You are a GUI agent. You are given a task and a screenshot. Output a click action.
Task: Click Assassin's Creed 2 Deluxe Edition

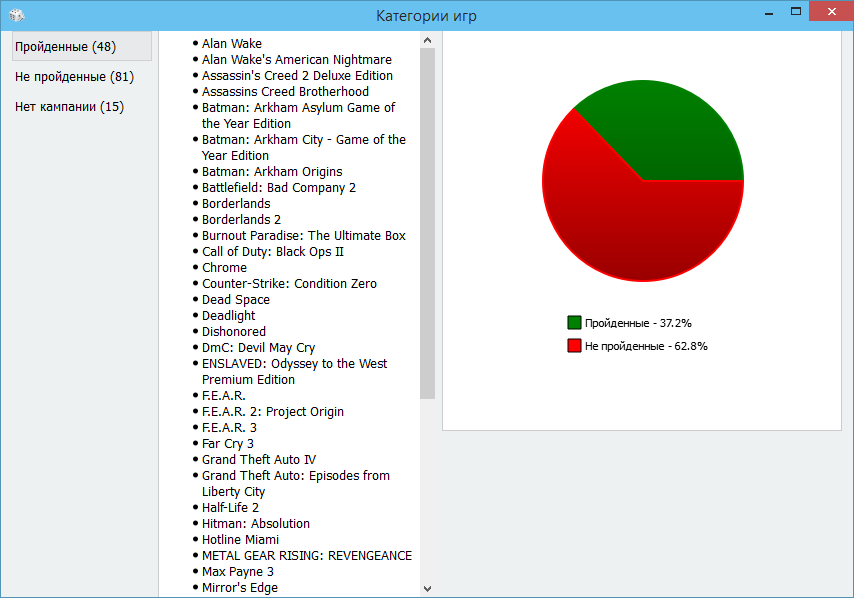(297, 75)
